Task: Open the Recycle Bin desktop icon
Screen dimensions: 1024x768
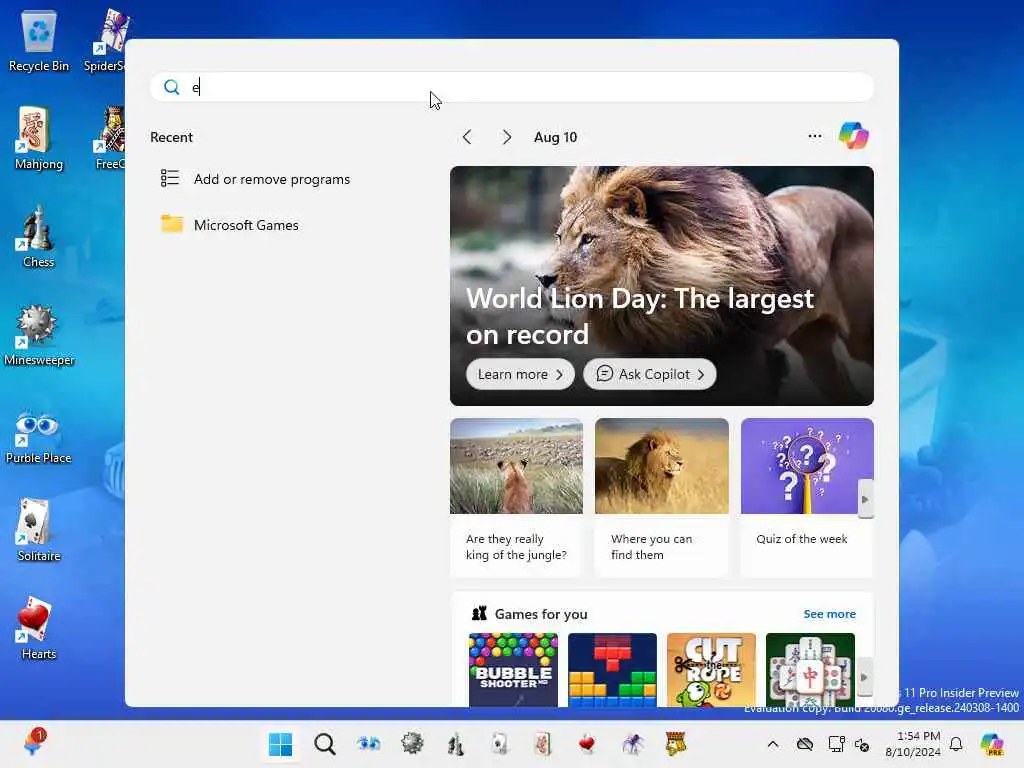Action: coord(39,40)
